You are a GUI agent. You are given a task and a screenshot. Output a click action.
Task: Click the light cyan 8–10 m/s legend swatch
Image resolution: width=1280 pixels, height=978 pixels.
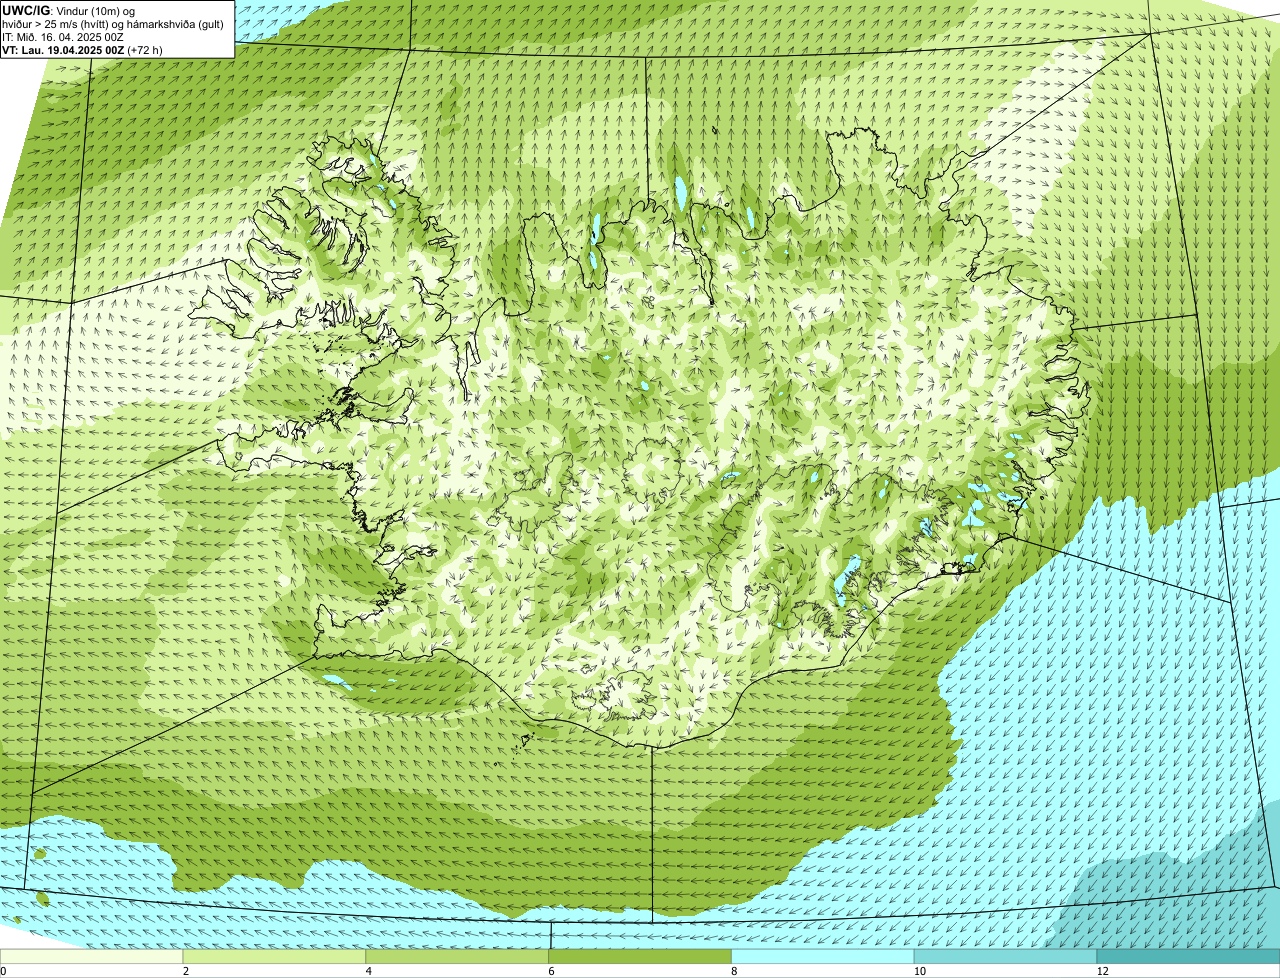coord(823,956)
